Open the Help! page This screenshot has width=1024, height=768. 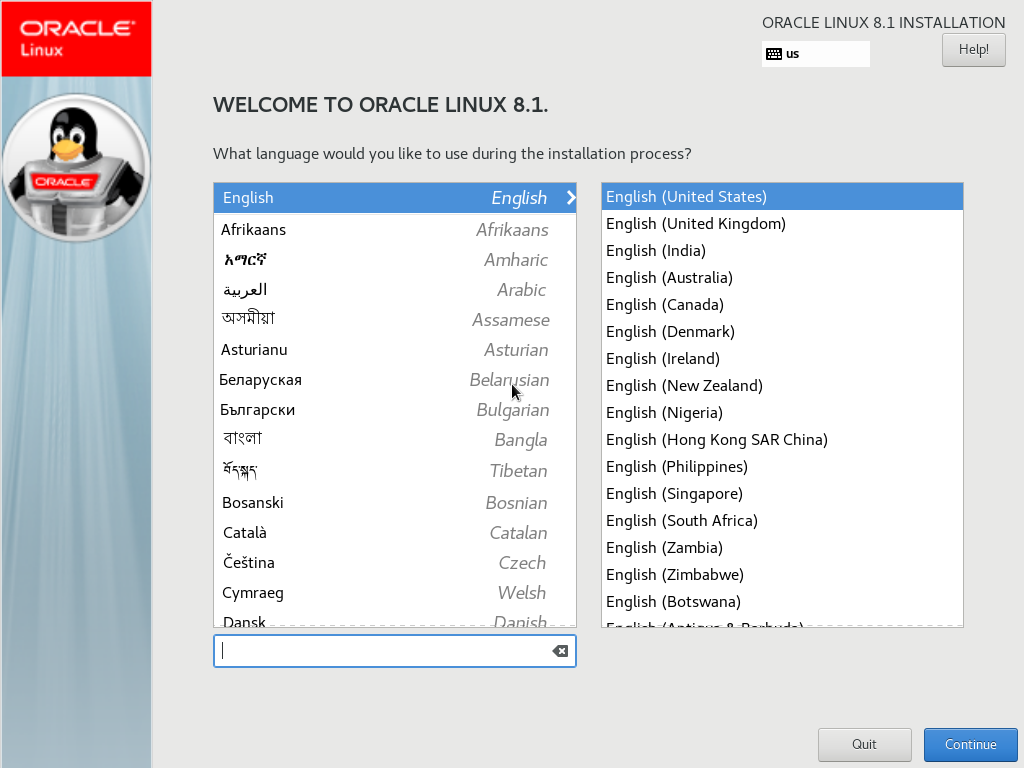click(973, 50)
